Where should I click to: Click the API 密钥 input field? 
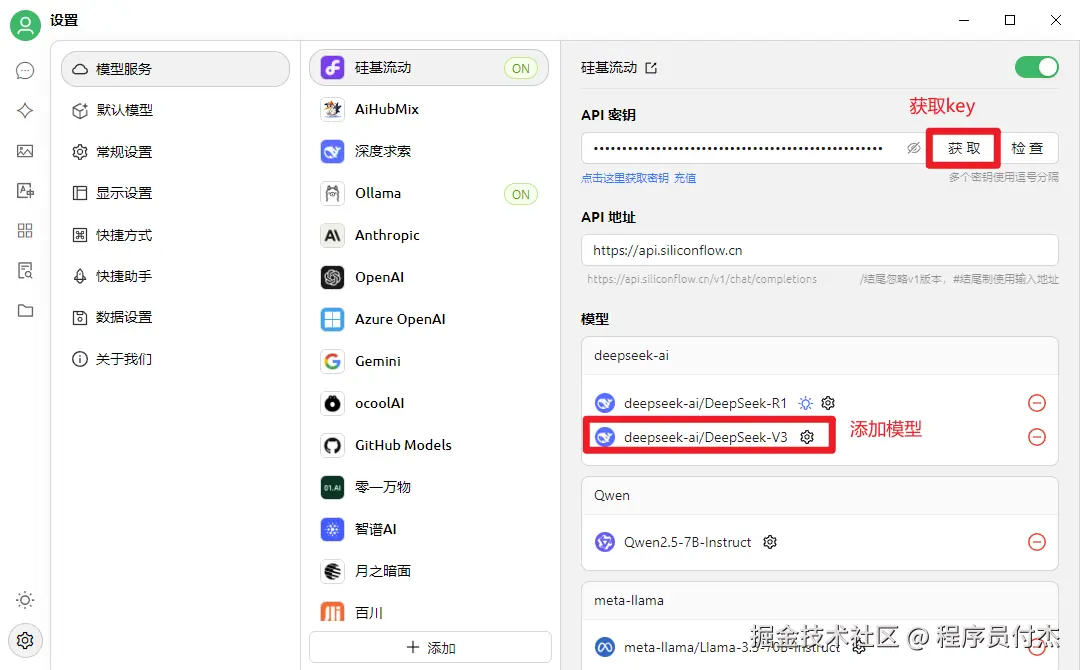click(740, 148)
